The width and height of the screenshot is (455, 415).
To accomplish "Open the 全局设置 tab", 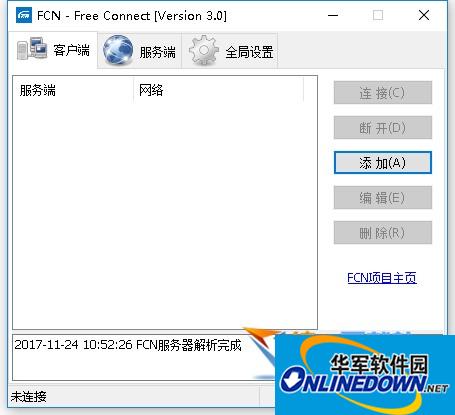I will (x=230, y=50).
